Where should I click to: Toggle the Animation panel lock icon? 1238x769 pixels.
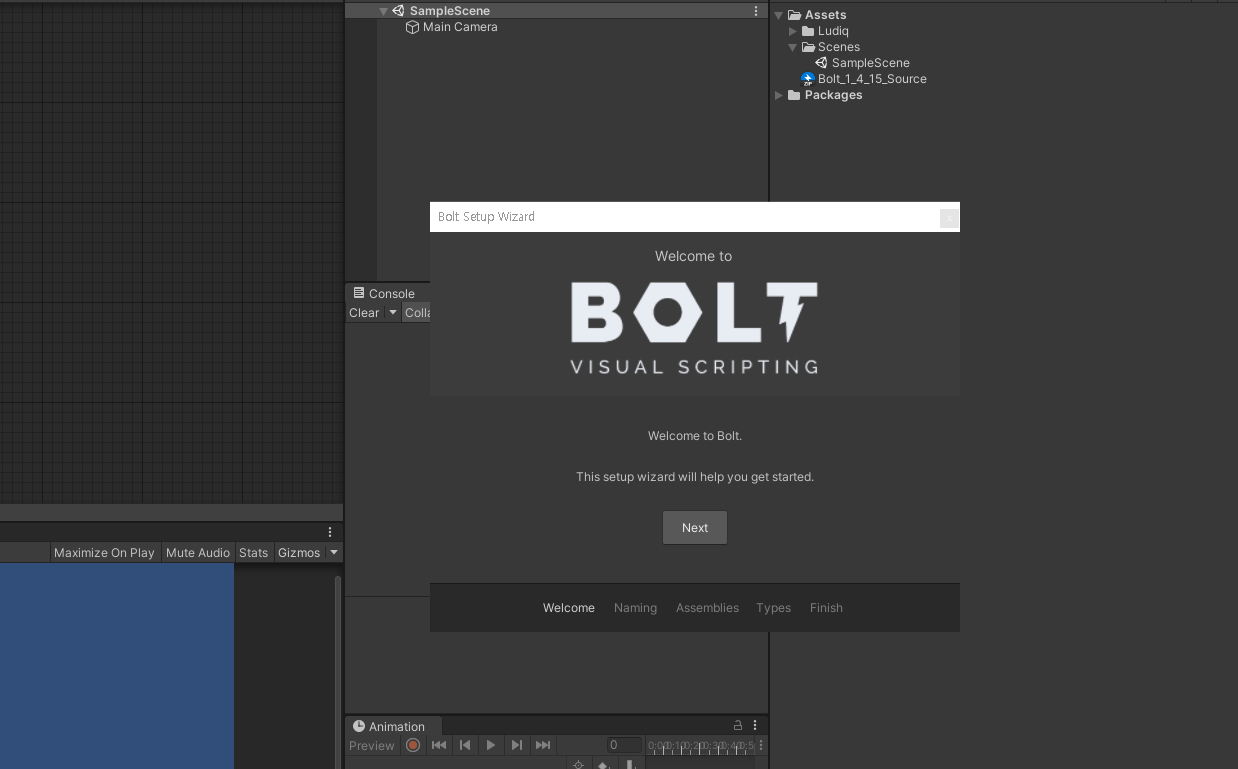[738, 725]
